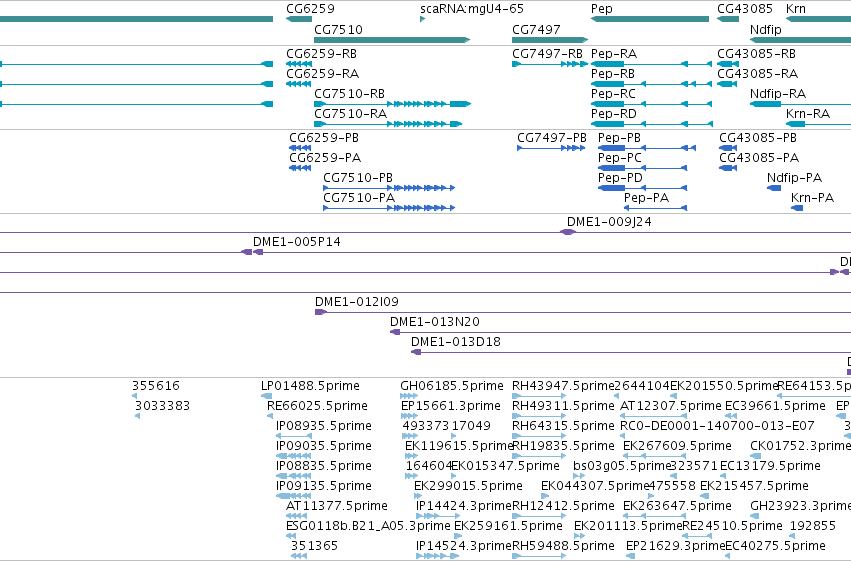Click the EC40275.5prime EST label
The width and height of the screenshot is (851, 561).
pos(776,546)
